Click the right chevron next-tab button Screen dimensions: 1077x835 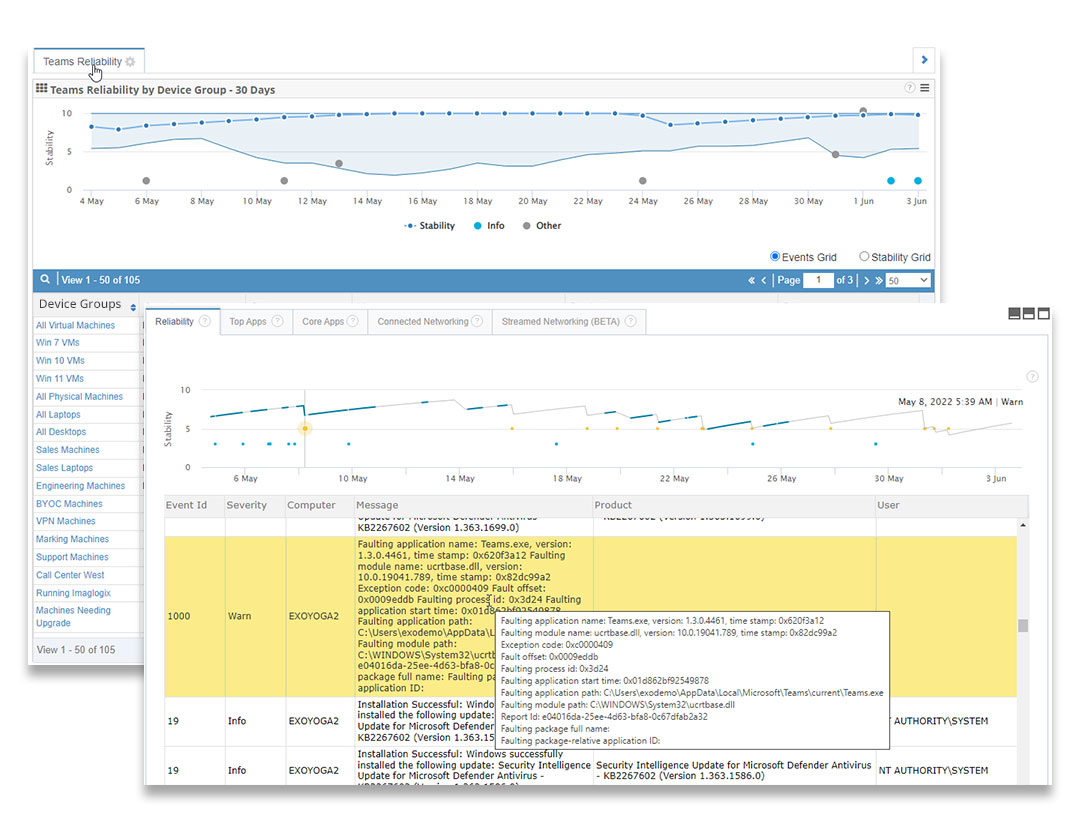coord(924,60)
